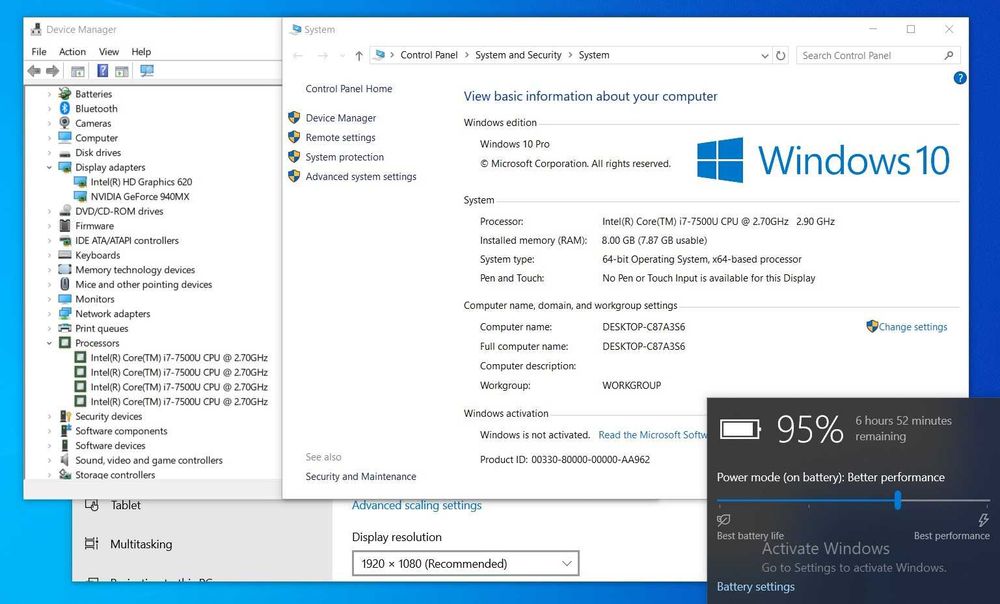The height and width of the screenshot is (604, 1000).
Task: Click the scan for hardware changes monitor icon
Action: tap(147, 71)
